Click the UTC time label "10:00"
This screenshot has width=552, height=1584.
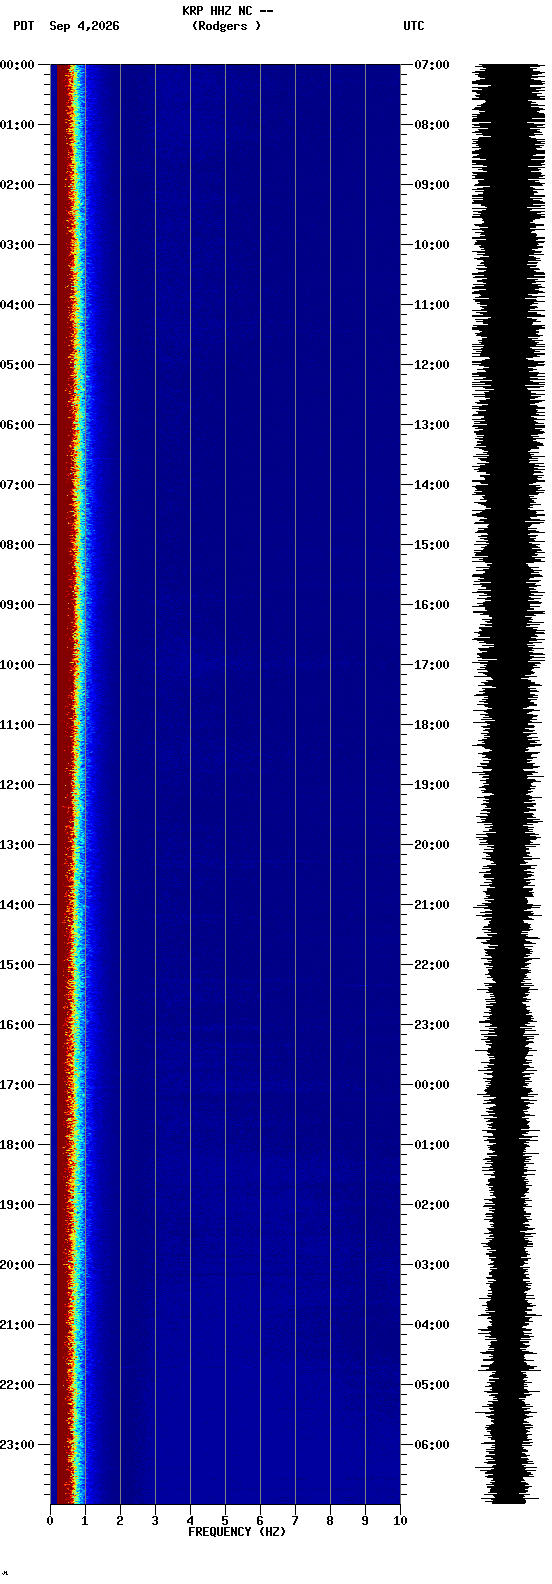point(432,245)
